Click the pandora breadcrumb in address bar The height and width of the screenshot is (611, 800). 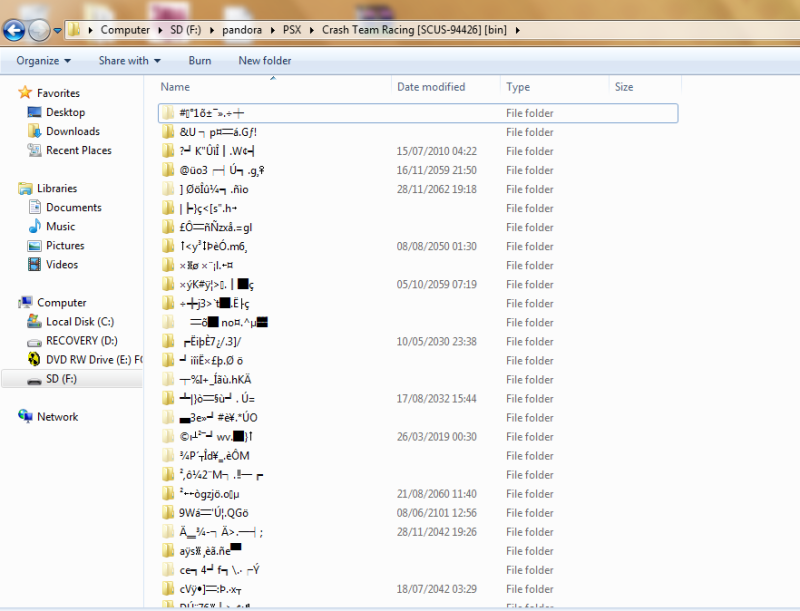243,30
